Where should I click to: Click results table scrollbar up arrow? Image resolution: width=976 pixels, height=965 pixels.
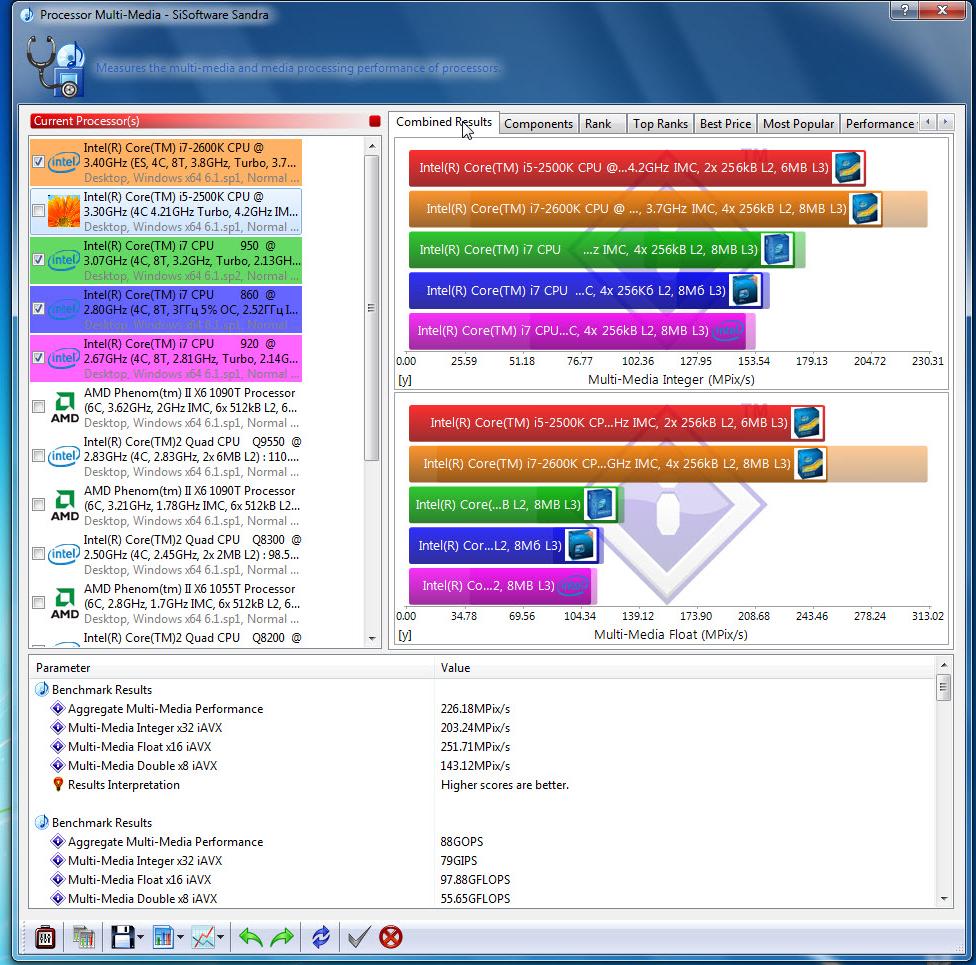tap(944, 666)
